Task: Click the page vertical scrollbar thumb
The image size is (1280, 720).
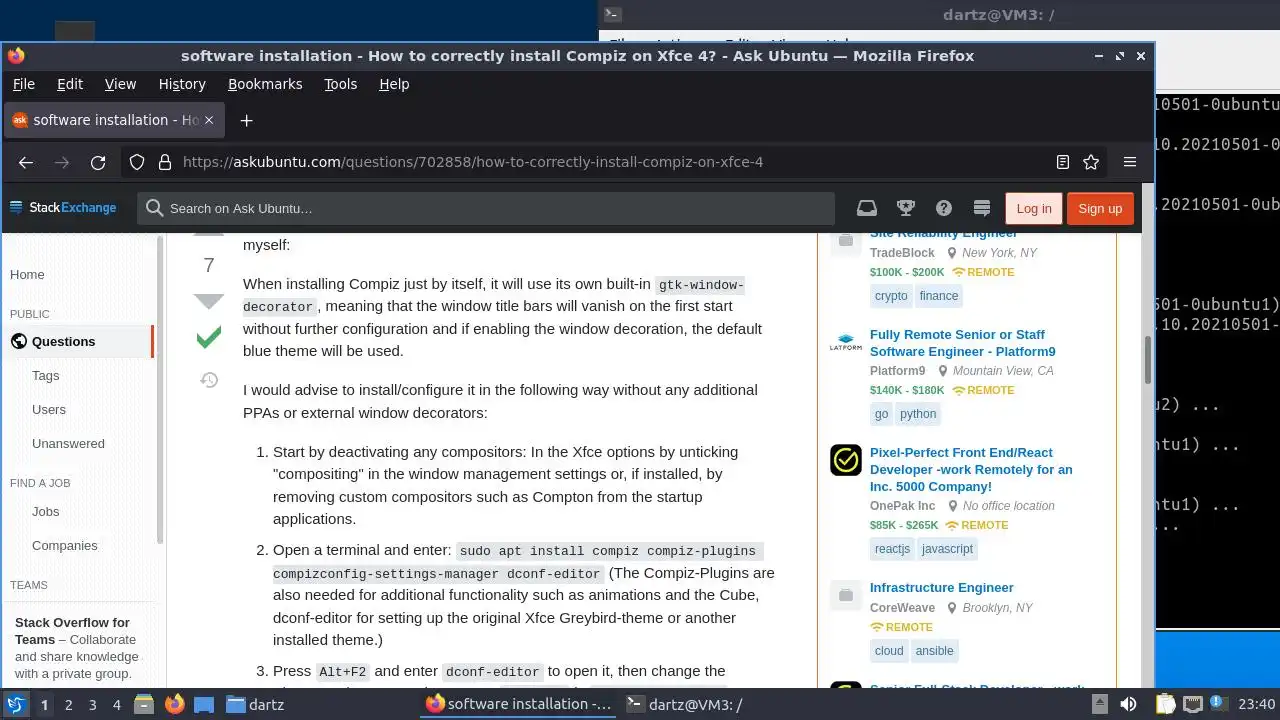Action: click(x=1148, y=359)
